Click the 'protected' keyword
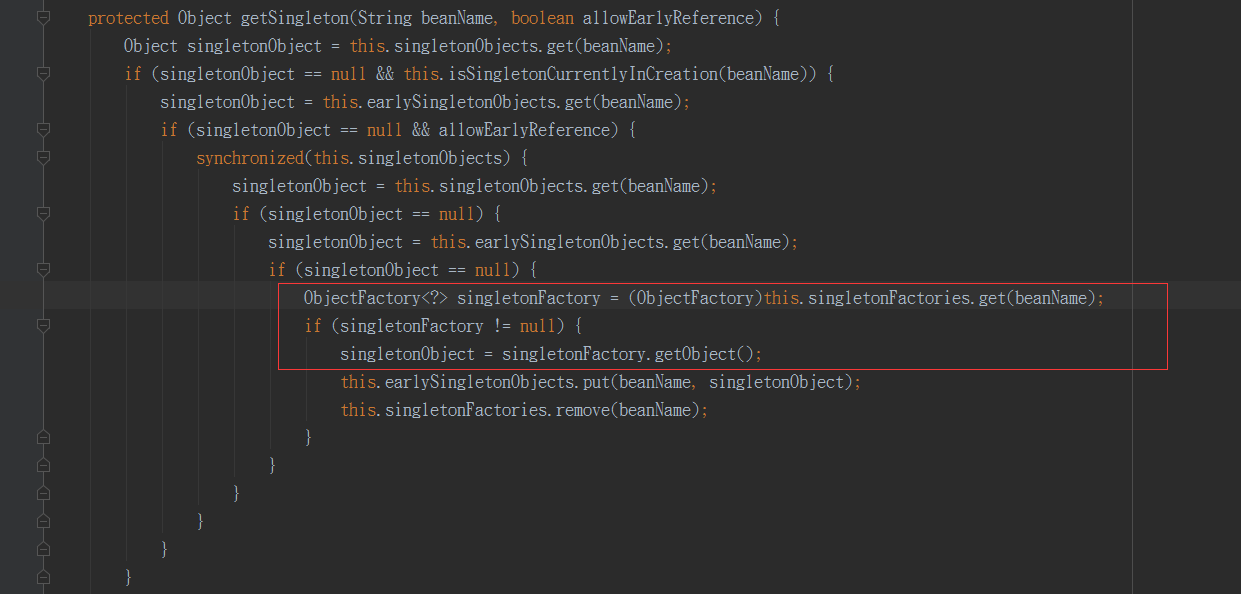This screenshot has height=594, width=1241. pos(128,18)
